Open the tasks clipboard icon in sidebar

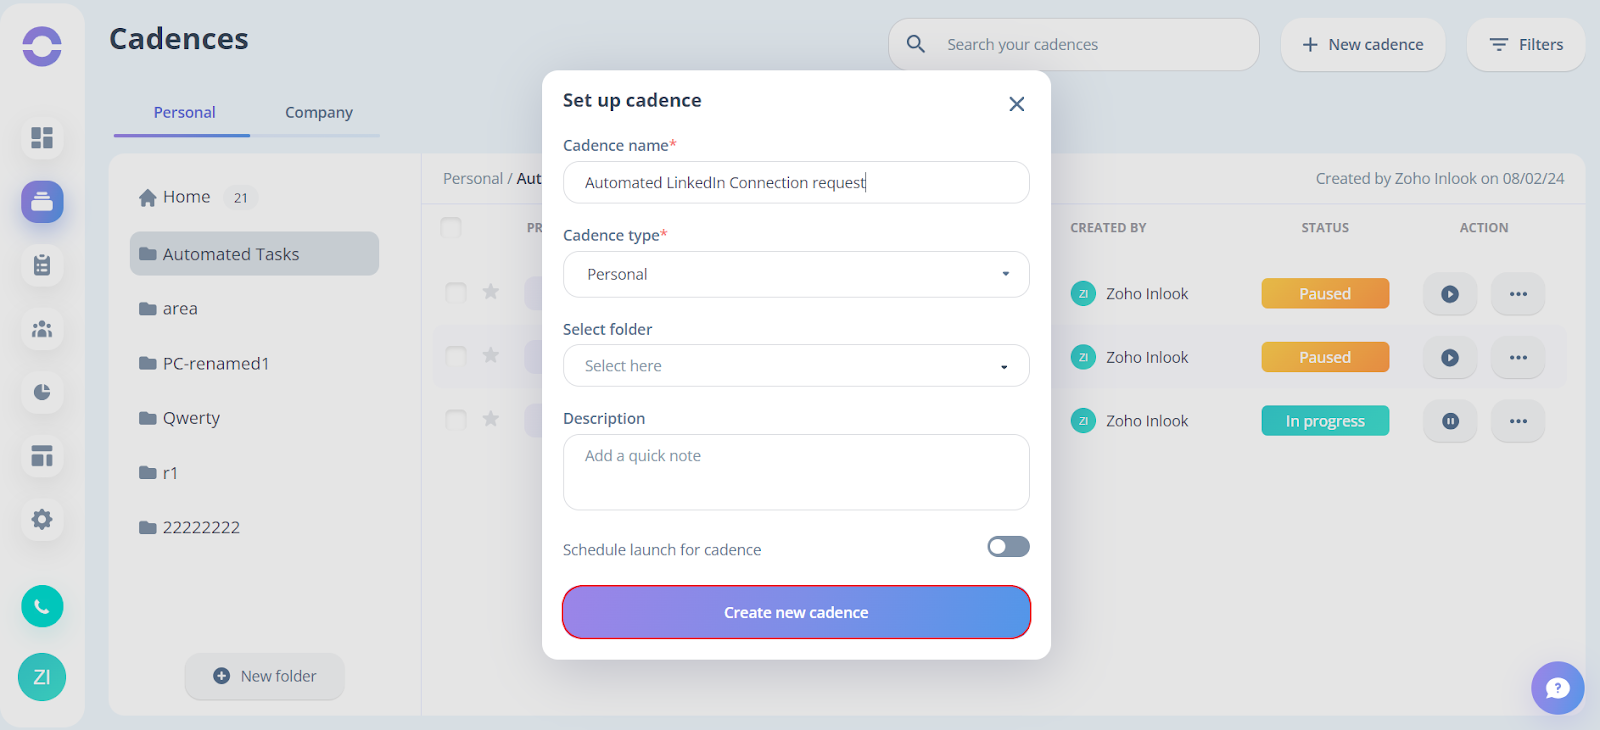click(42, 265)
